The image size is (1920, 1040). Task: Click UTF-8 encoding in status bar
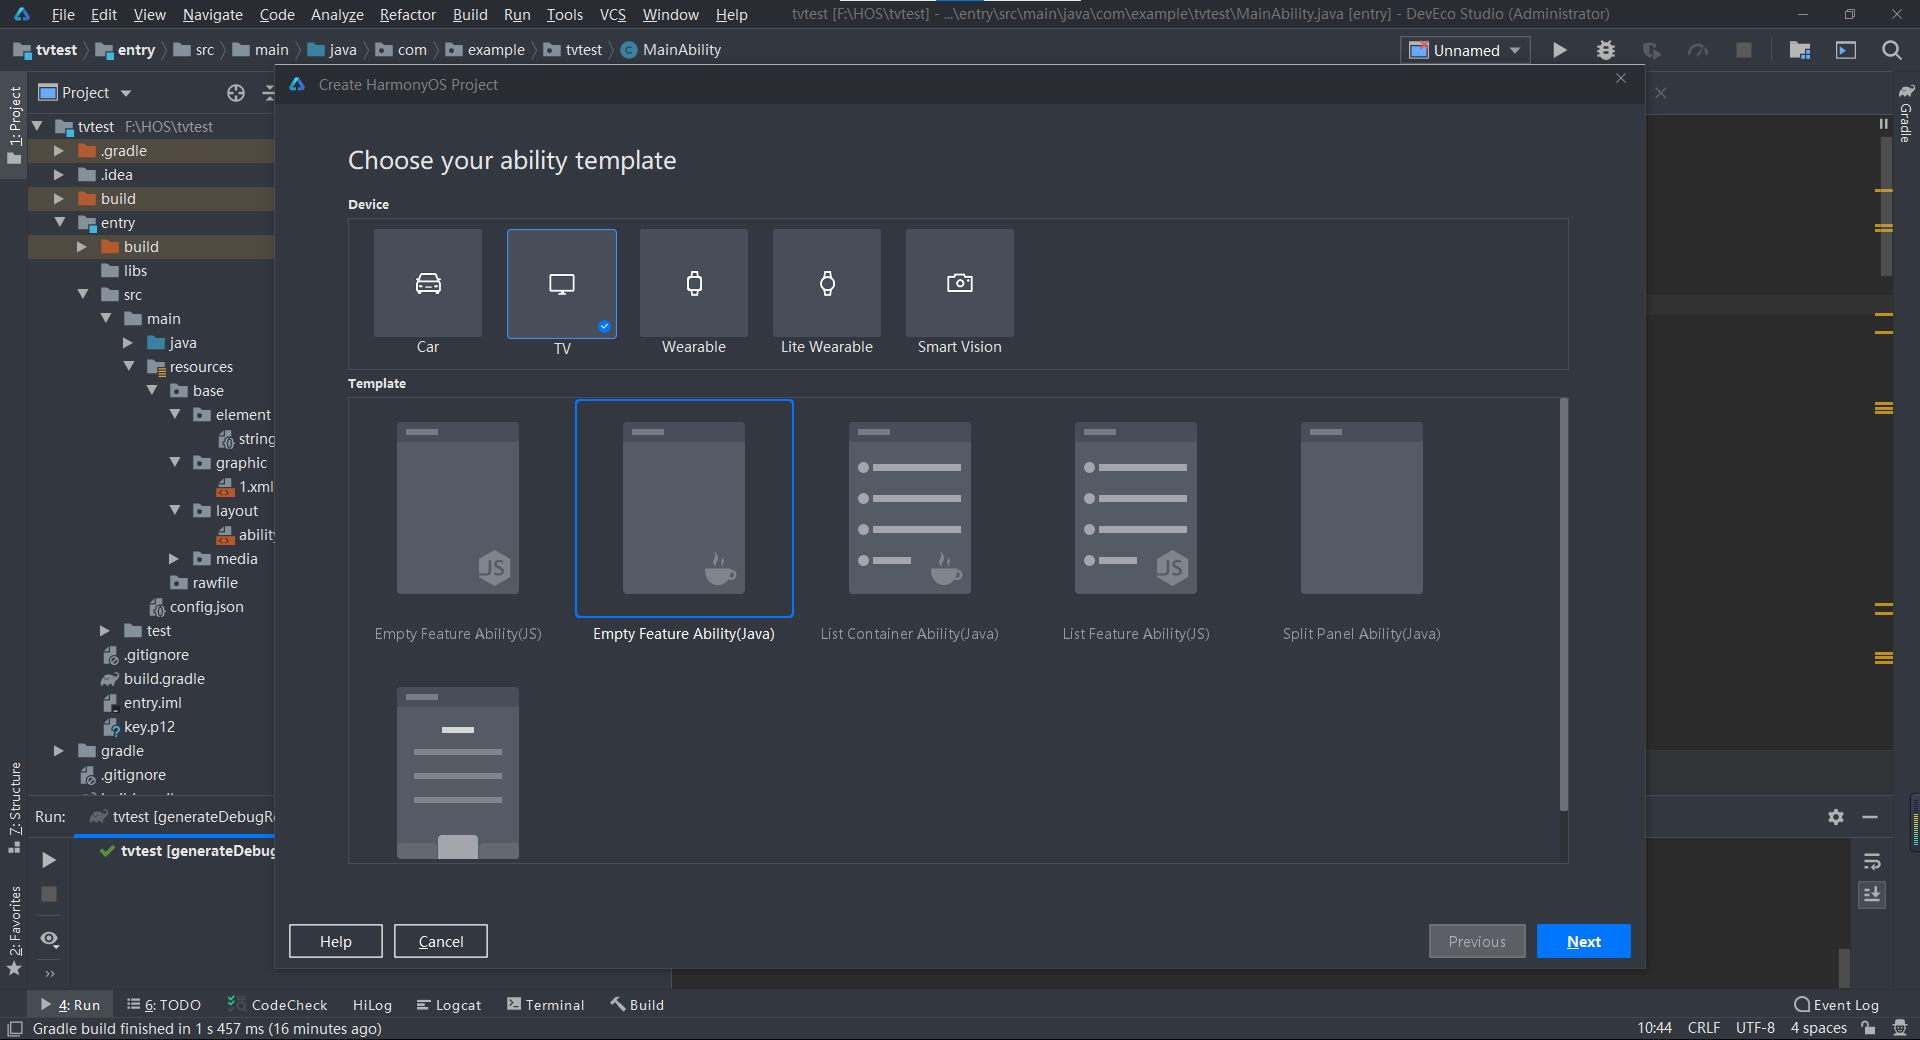pos(1755,1028)
